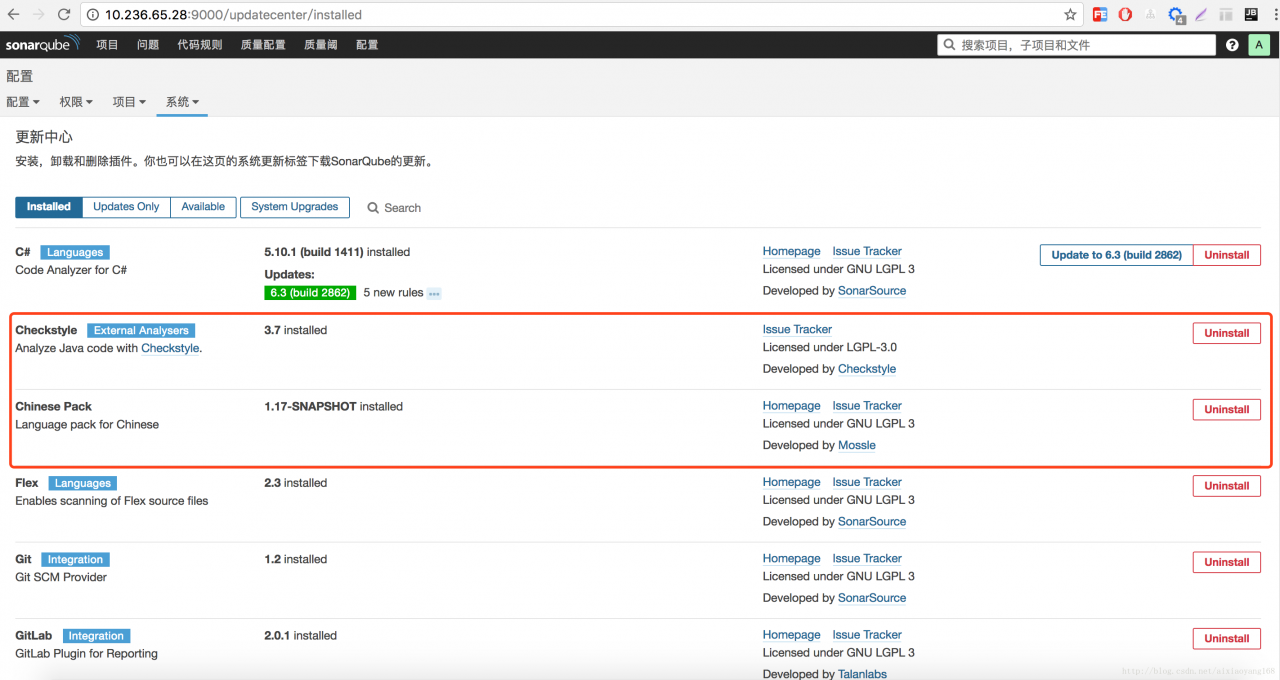Switch filter to Updates Only
The image size is (1280, 680).
pos(126,207)
